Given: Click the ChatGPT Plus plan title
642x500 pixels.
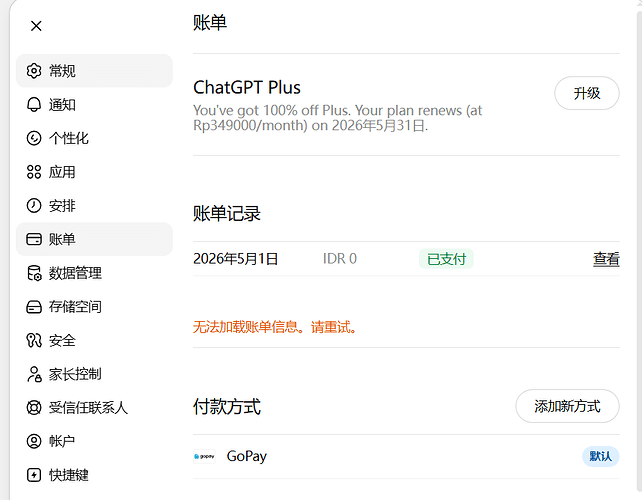Looking at the screenshot, I should pos(247,87).
